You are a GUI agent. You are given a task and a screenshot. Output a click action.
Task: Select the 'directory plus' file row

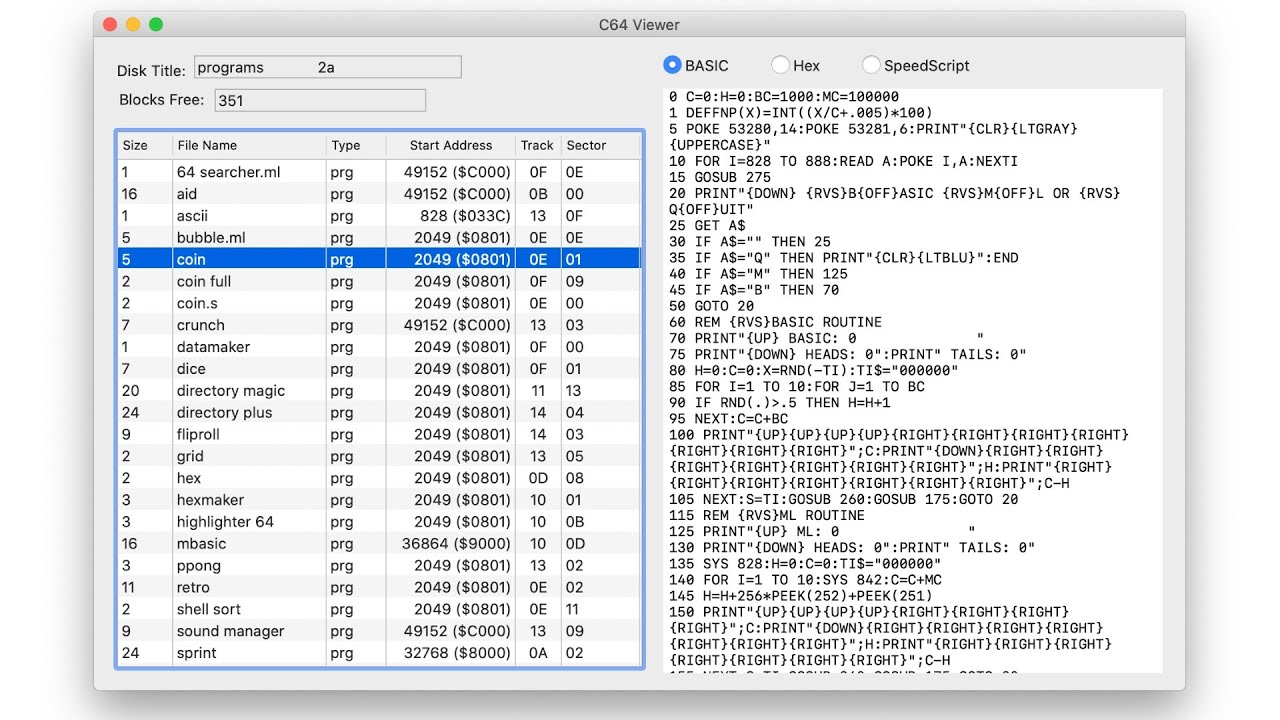click(379, 413)
